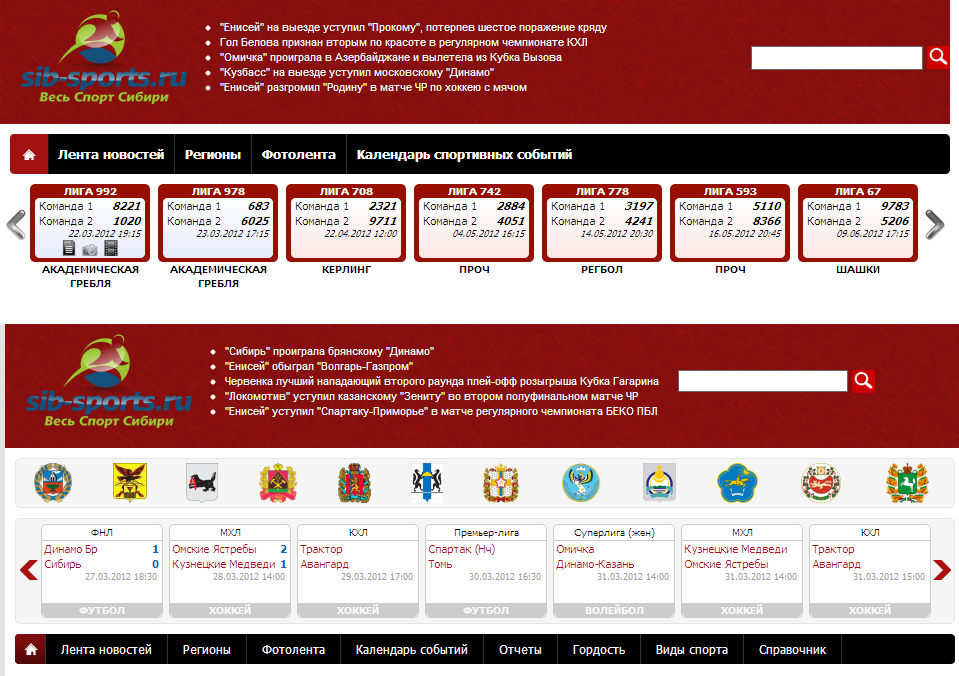Open the report document icon under ЛИГА 992
The image size is (959, 676).
coord(69,248)
